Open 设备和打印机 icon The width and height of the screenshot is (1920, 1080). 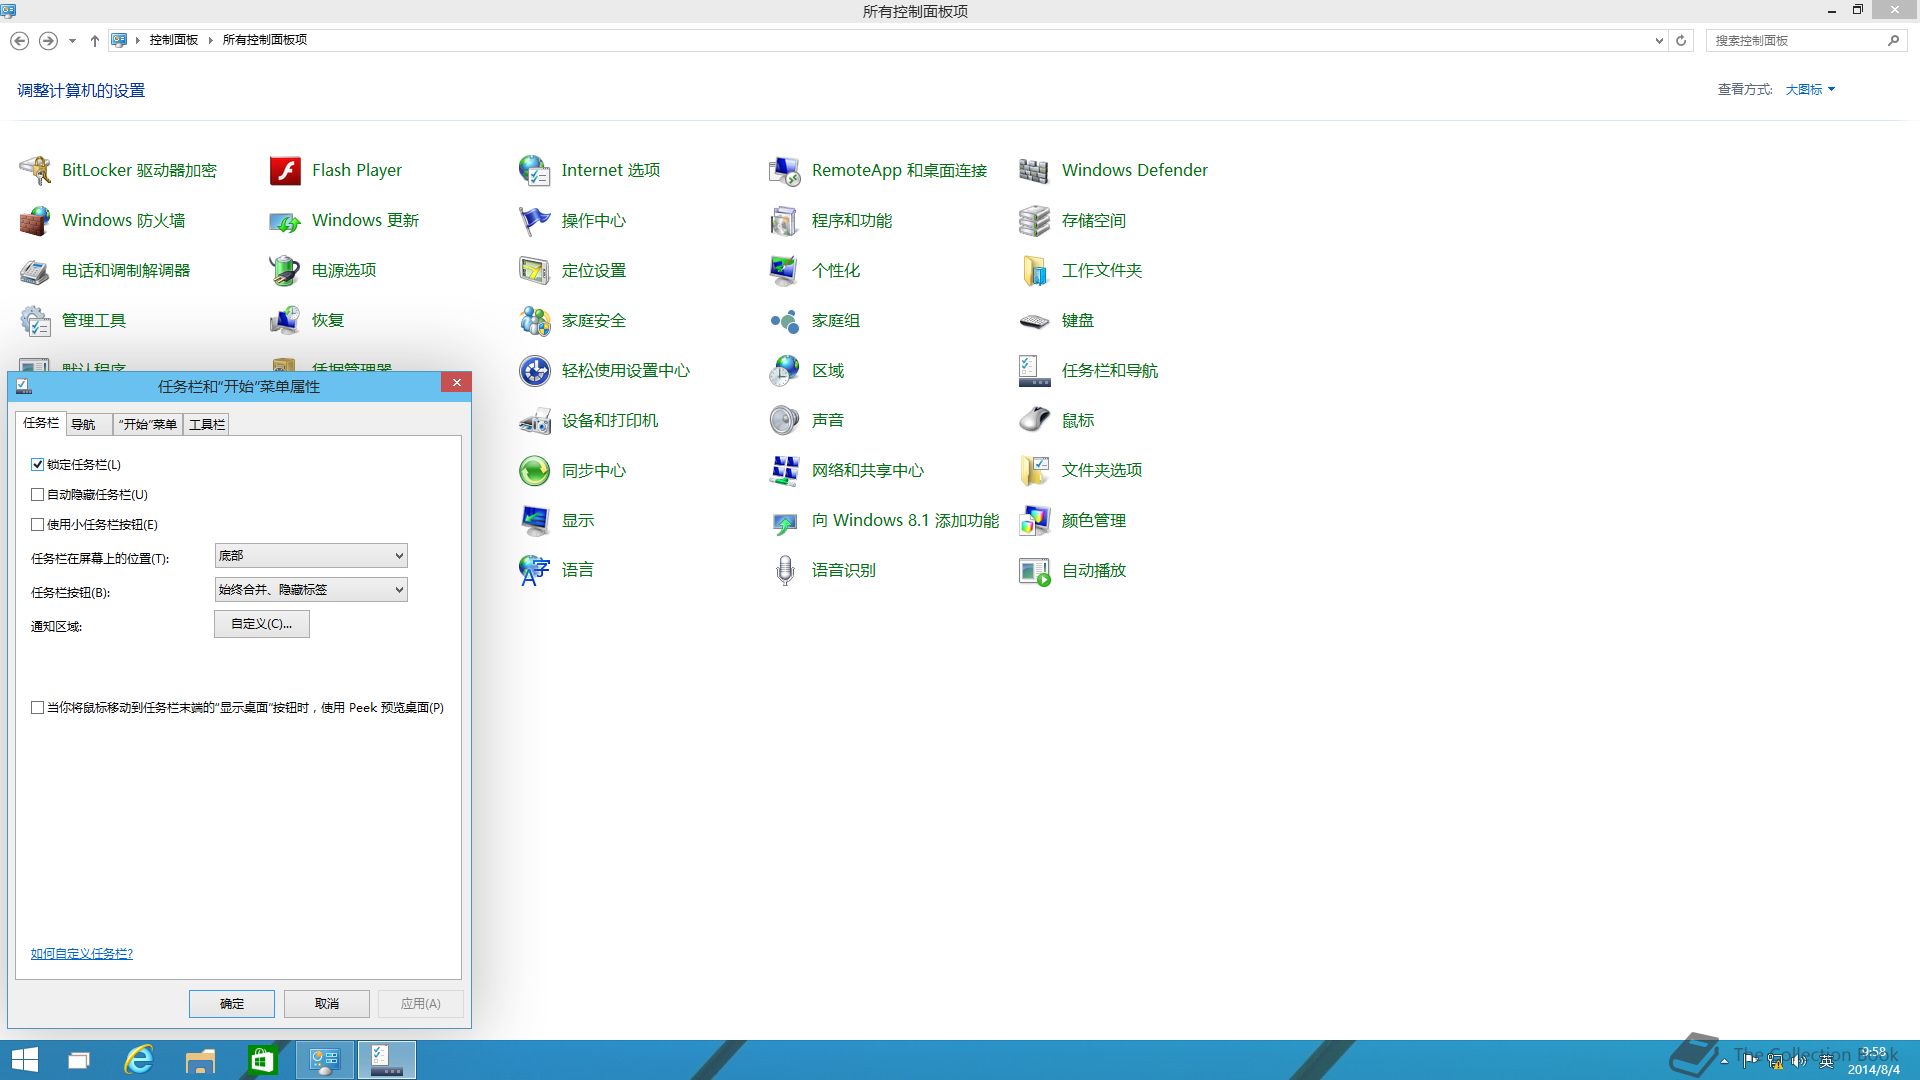click(x=535, y=421)
